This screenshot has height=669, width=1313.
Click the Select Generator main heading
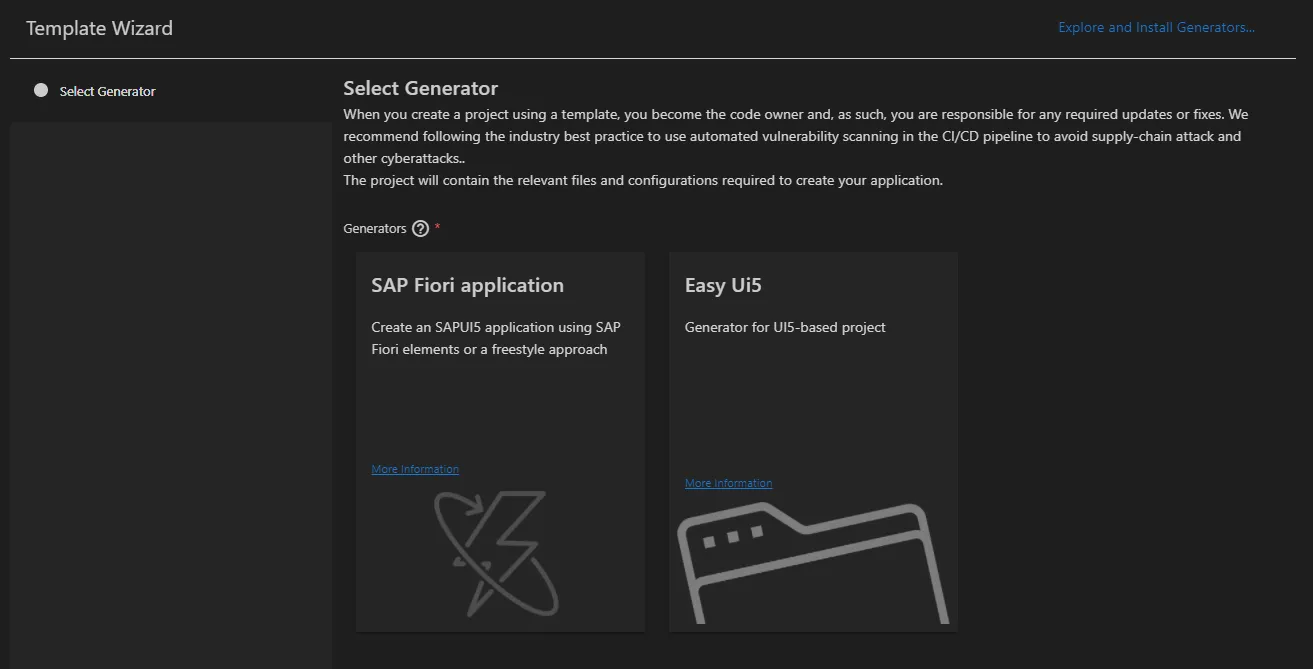point(420,88)
